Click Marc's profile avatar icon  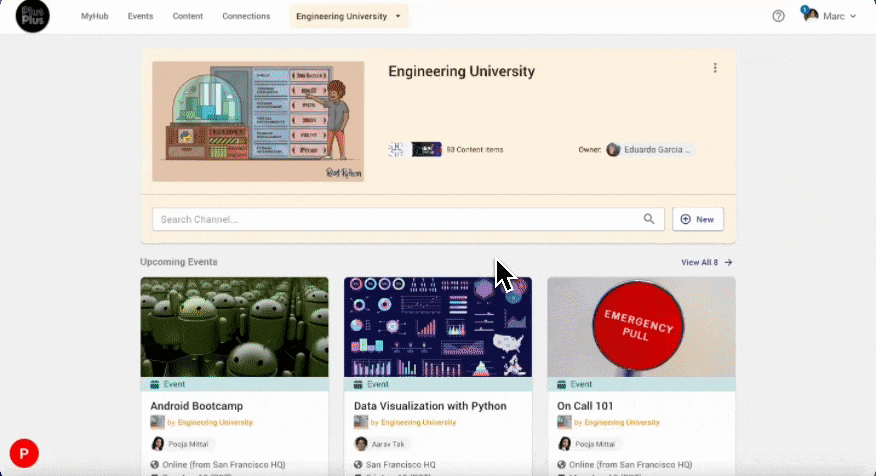(x=811, y=15)
